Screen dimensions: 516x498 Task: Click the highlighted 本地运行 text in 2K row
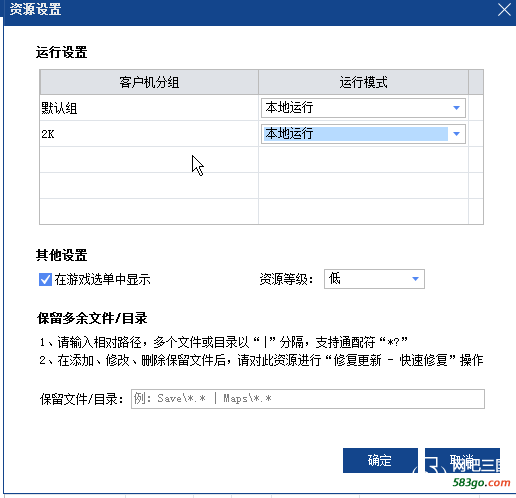[289, 134]
